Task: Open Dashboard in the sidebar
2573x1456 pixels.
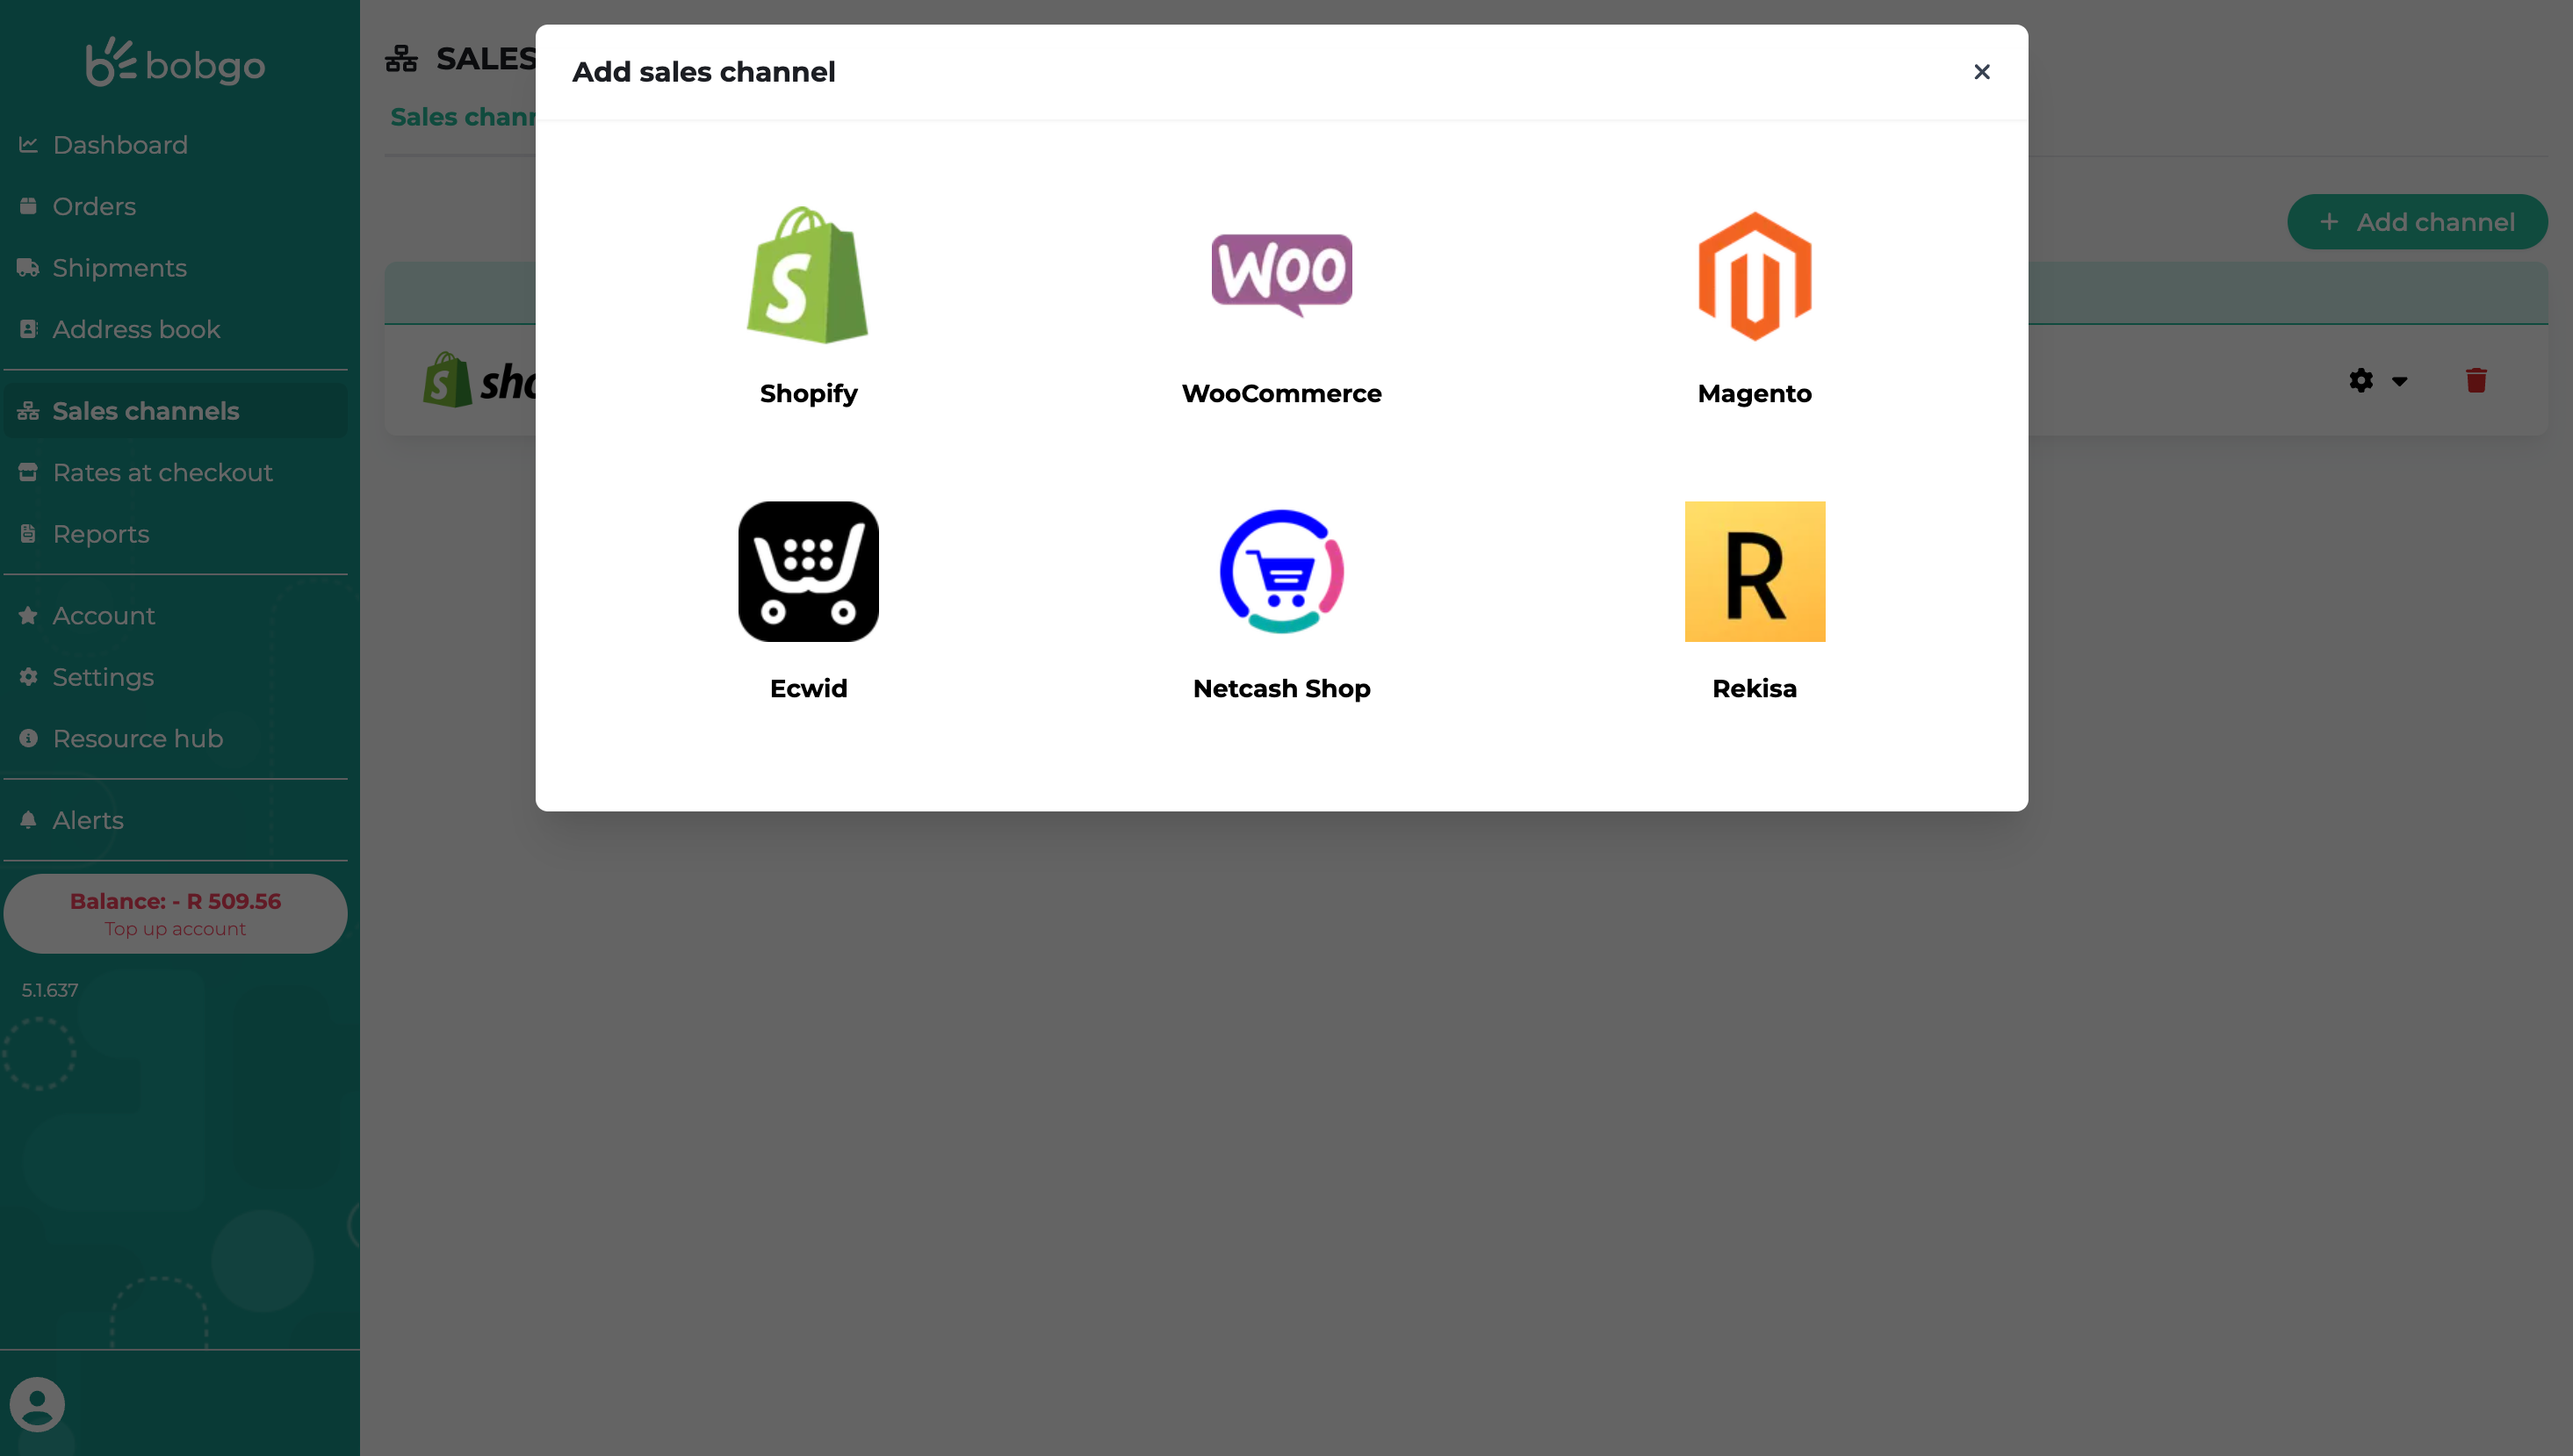Action: click(175, 145)
